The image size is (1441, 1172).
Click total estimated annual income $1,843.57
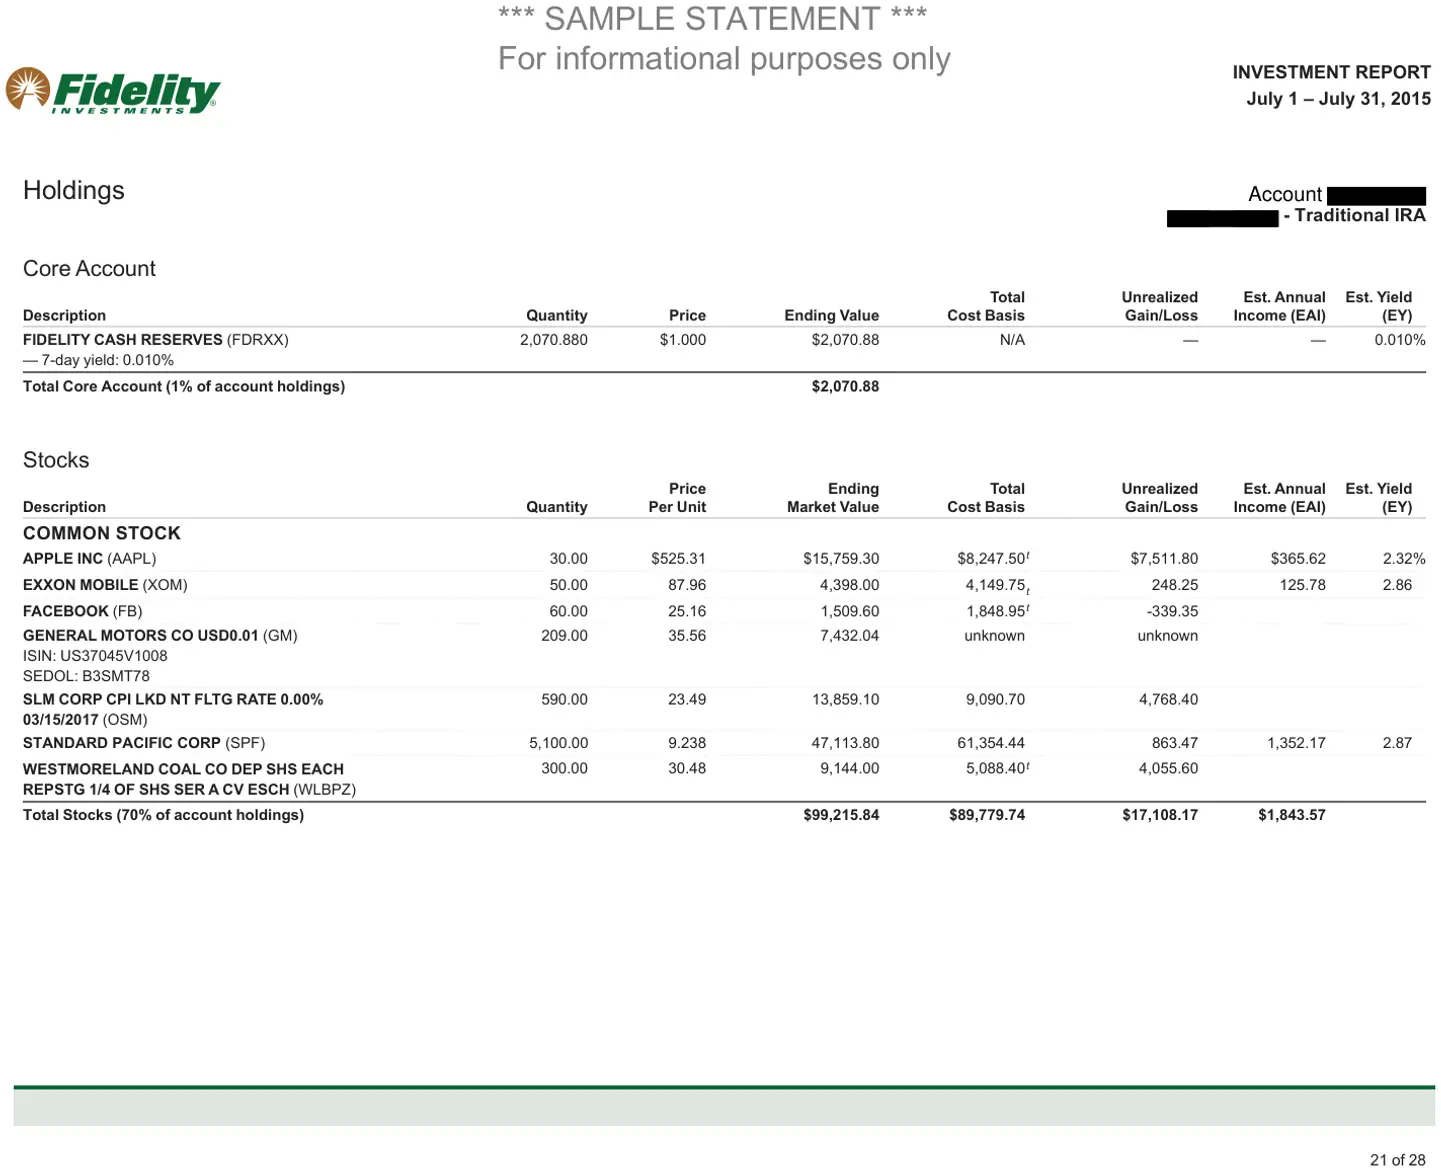1292,815
